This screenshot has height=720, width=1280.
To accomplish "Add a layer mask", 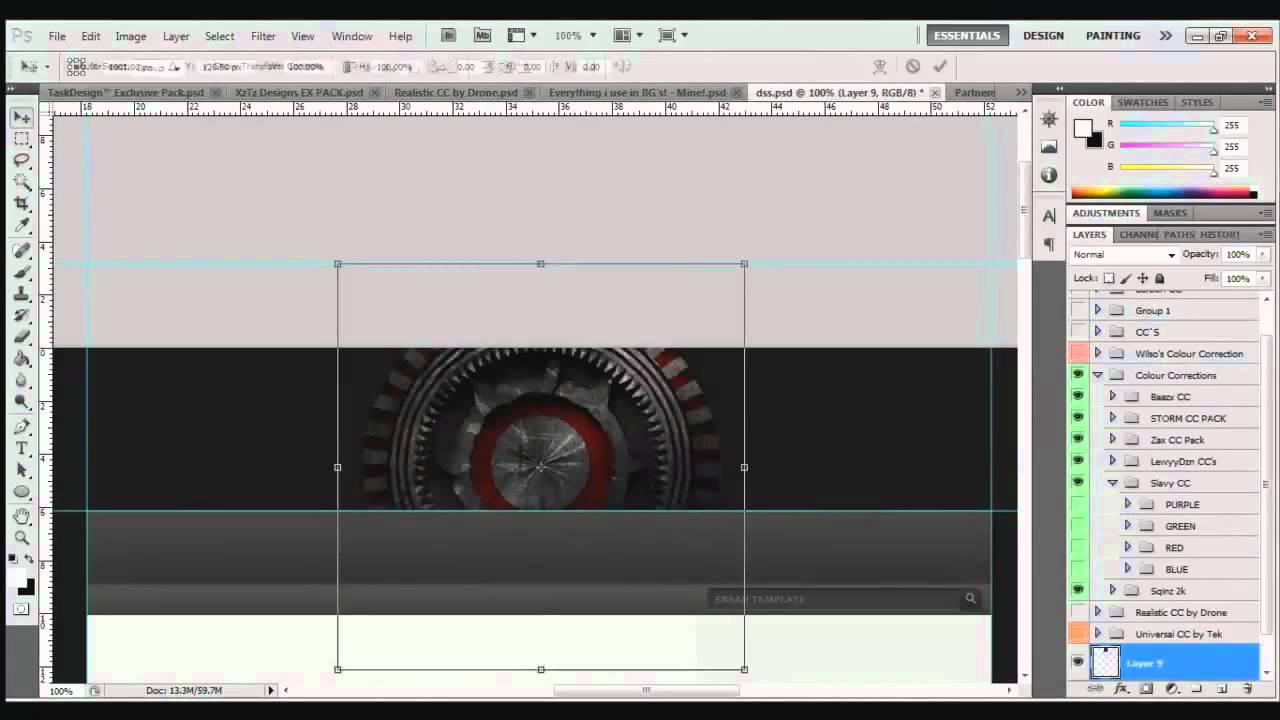I will pyautogui.click(x=1146, y=689).
